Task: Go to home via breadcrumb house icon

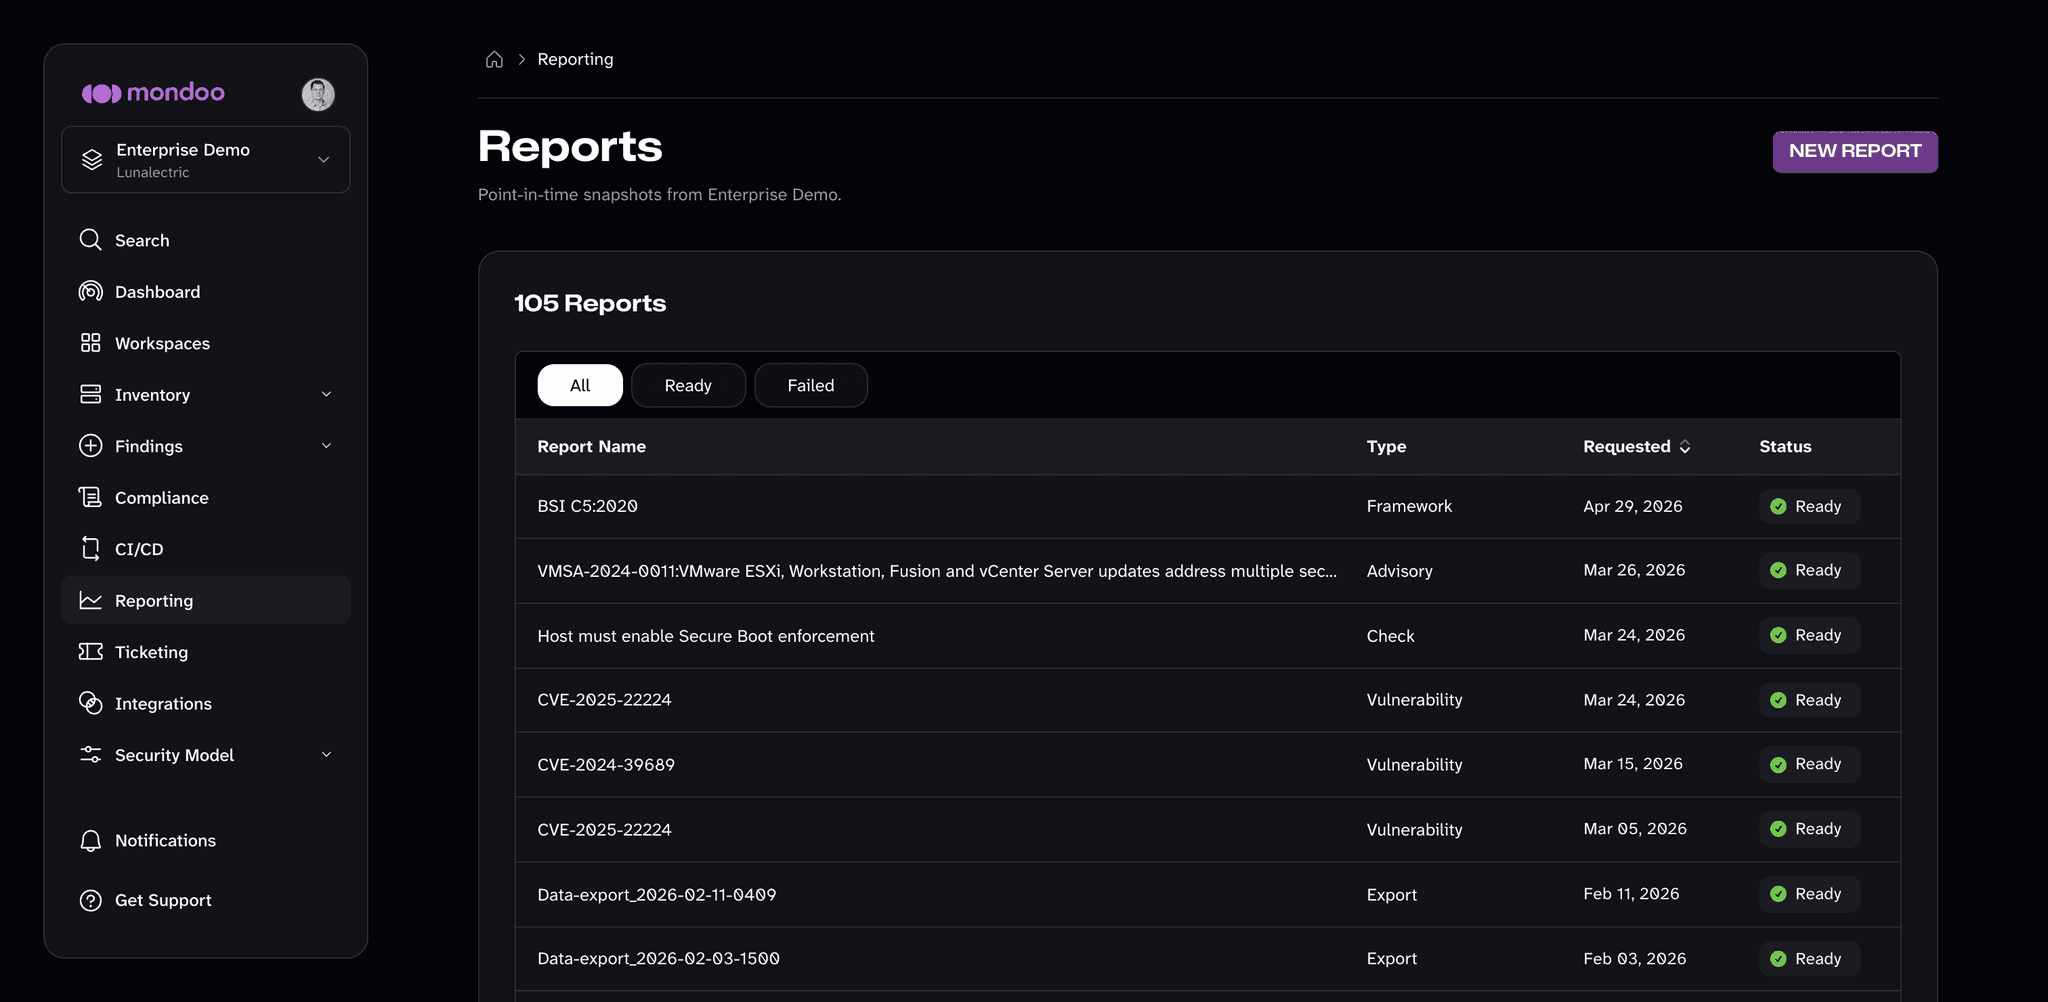Action: tap(494, 59)
